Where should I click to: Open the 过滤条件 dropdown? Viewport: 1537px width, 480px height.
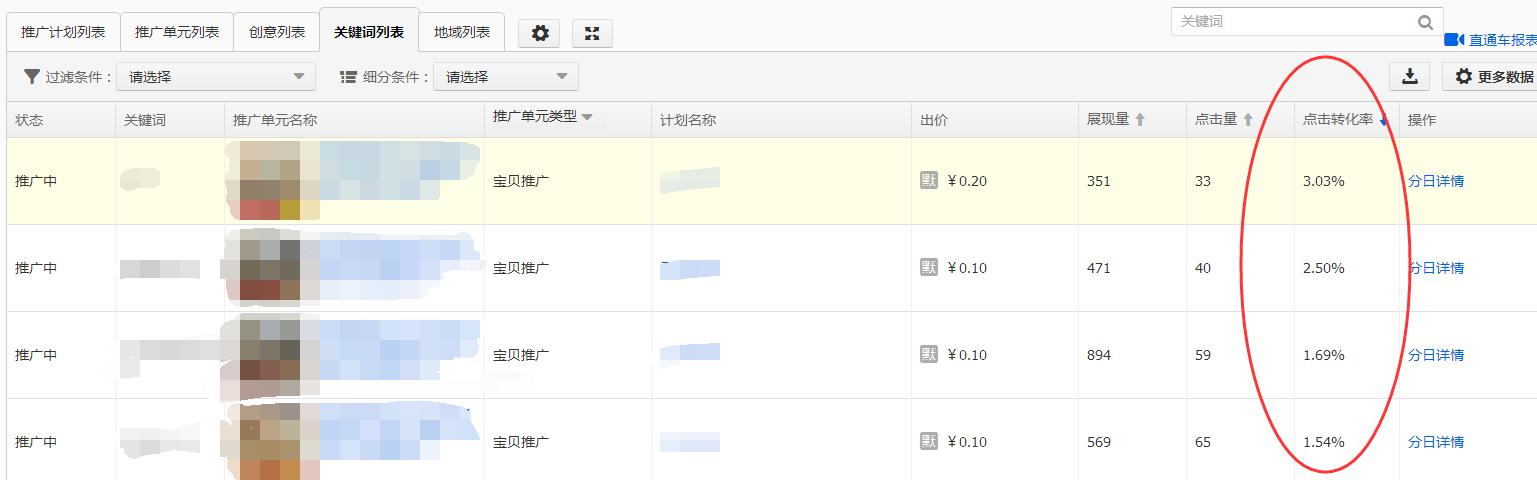216,77
